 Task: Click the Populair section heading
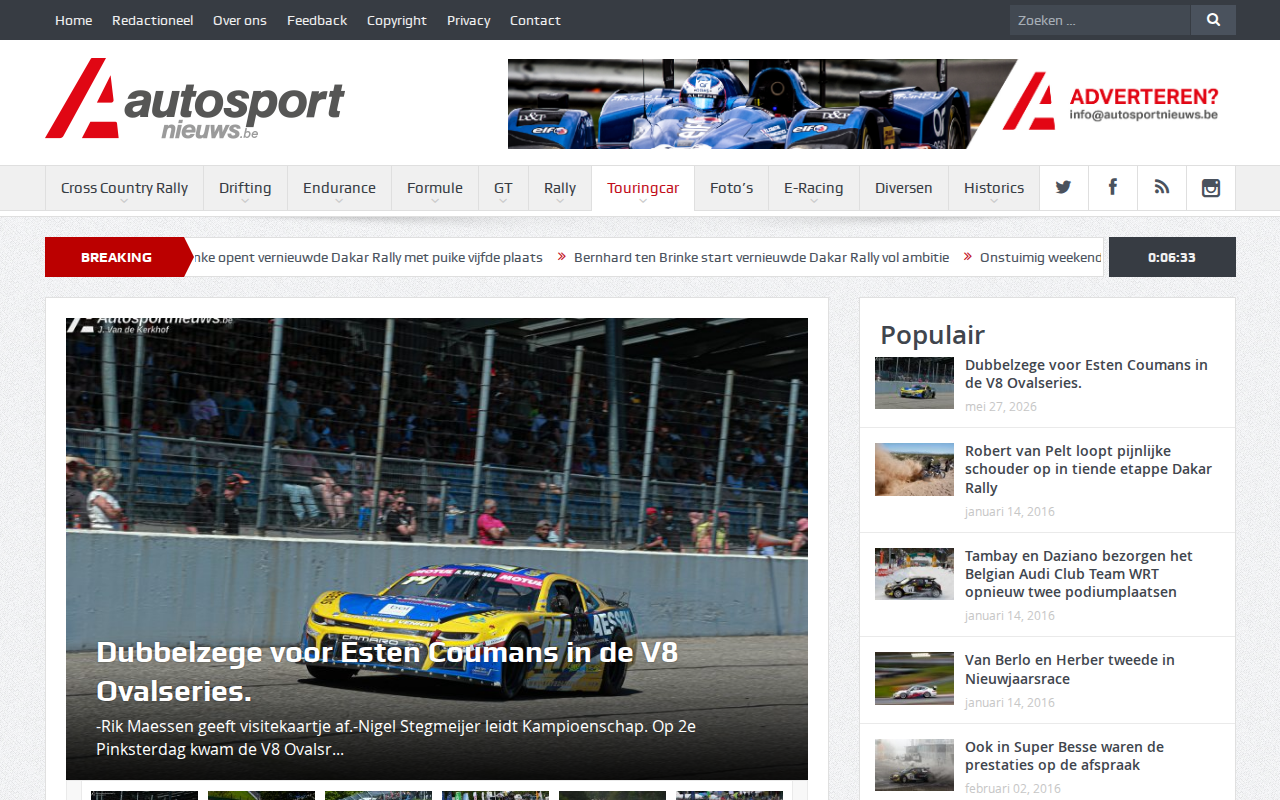click(932, 335)
